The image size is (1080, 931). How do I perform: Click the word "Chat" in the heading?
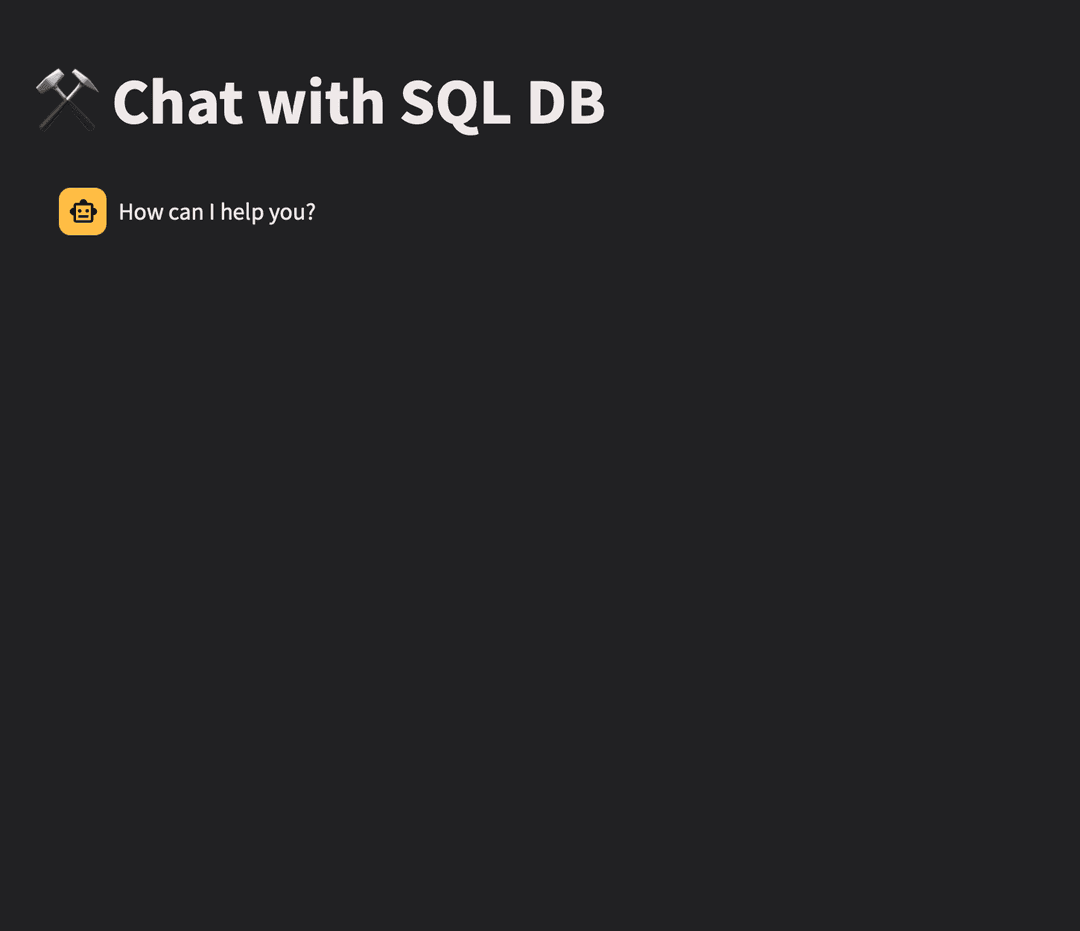[178, 103]
